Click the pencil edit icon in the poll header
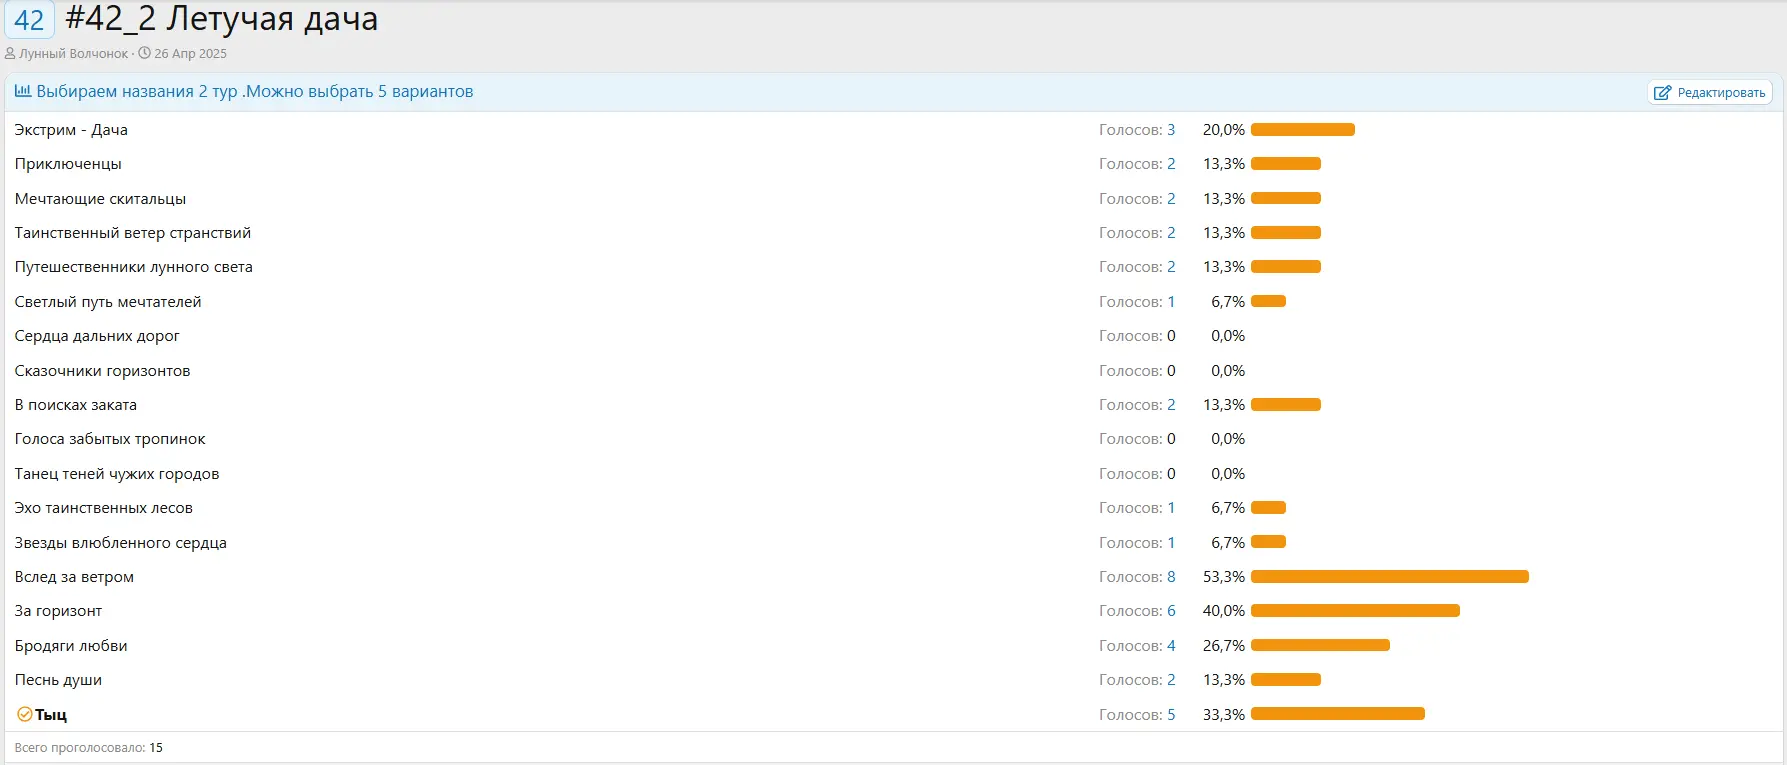This screenshot has width=1787, height=765. (x=1662, y=93)
